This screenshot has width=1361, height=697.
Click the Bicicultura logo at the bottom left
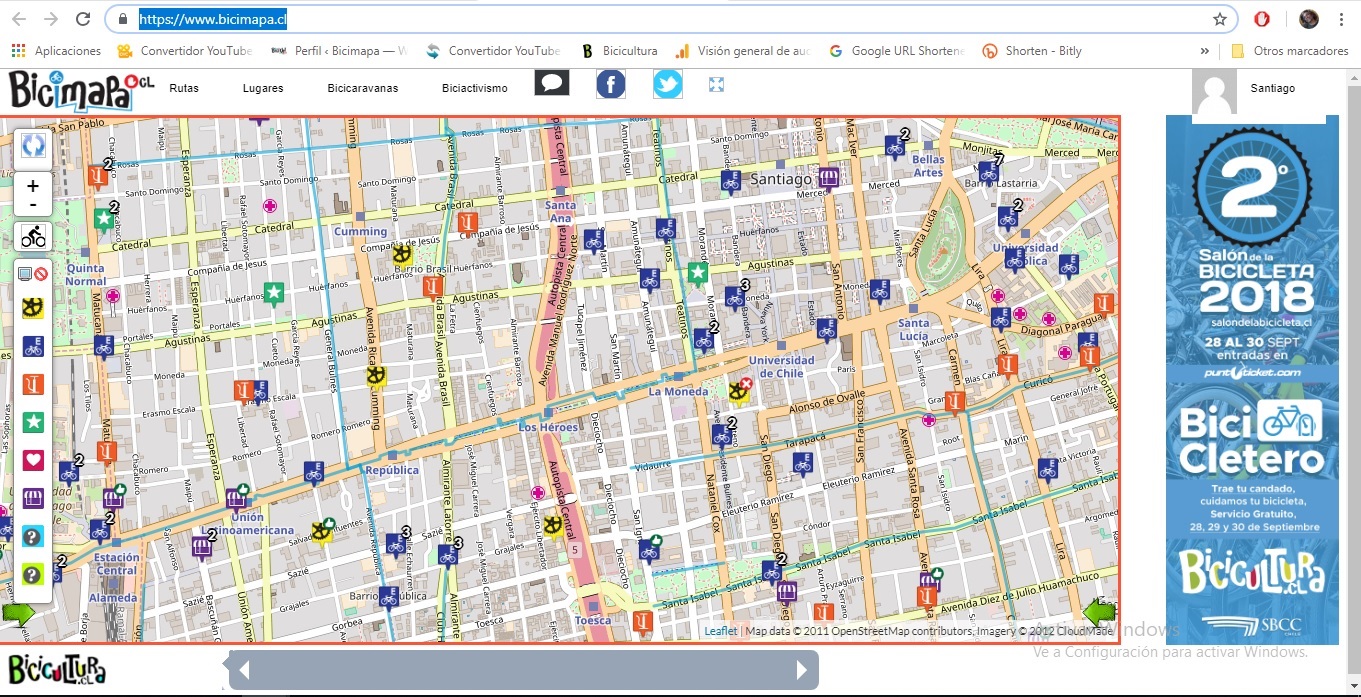pyautogui.click(x=57, y=668)
